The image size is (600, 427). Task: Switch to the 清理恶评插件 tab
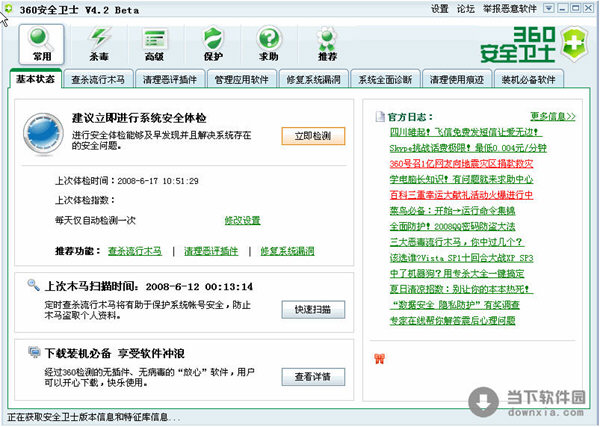coord(170,80)
